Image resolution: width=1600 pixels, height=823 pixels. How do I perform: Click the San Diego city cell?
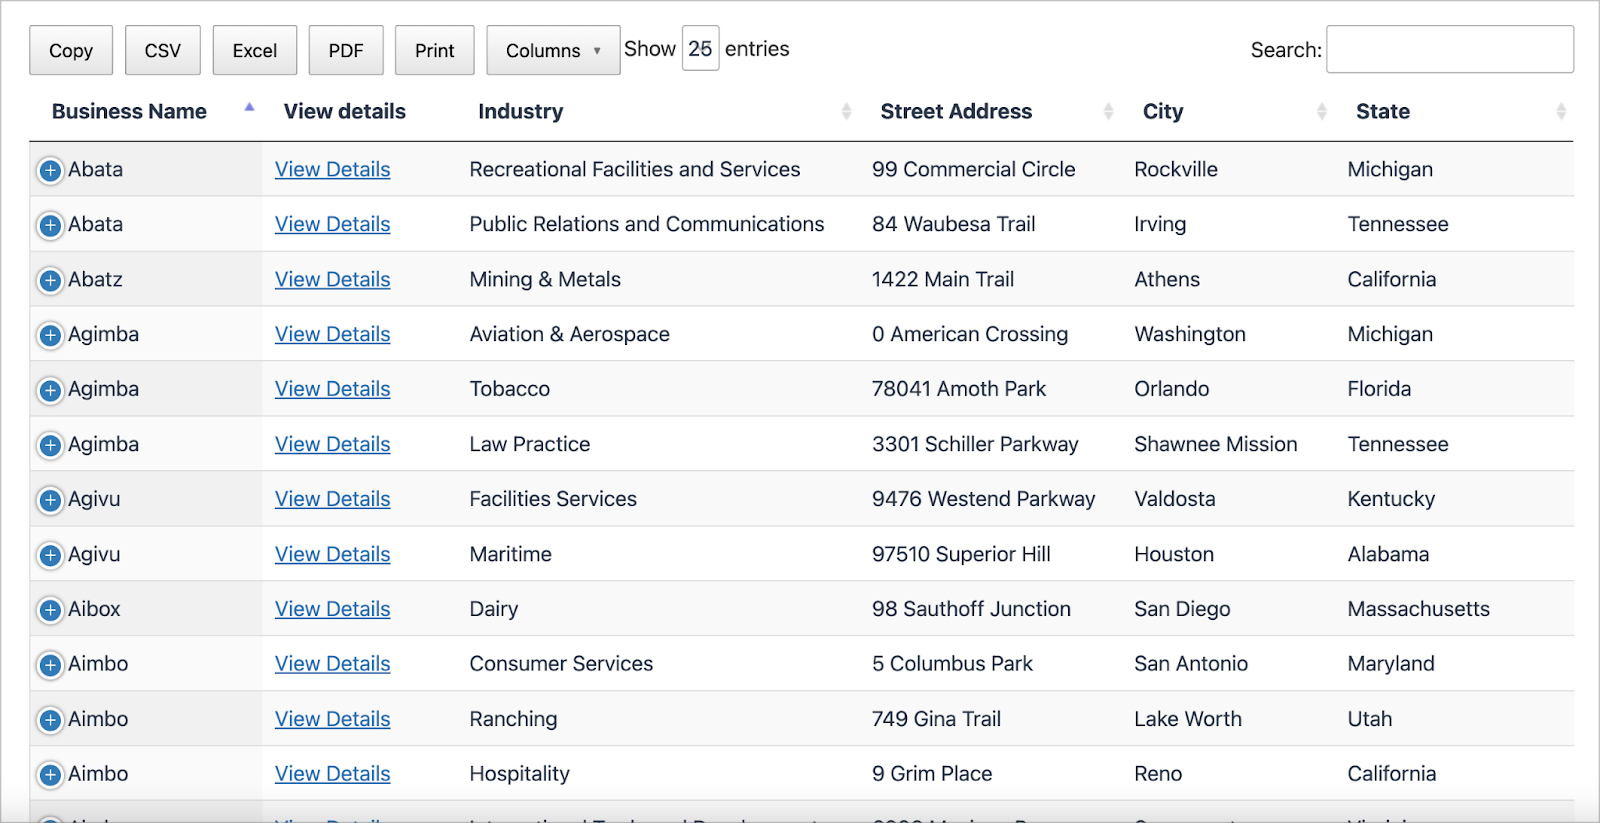tap(1182, 609)
